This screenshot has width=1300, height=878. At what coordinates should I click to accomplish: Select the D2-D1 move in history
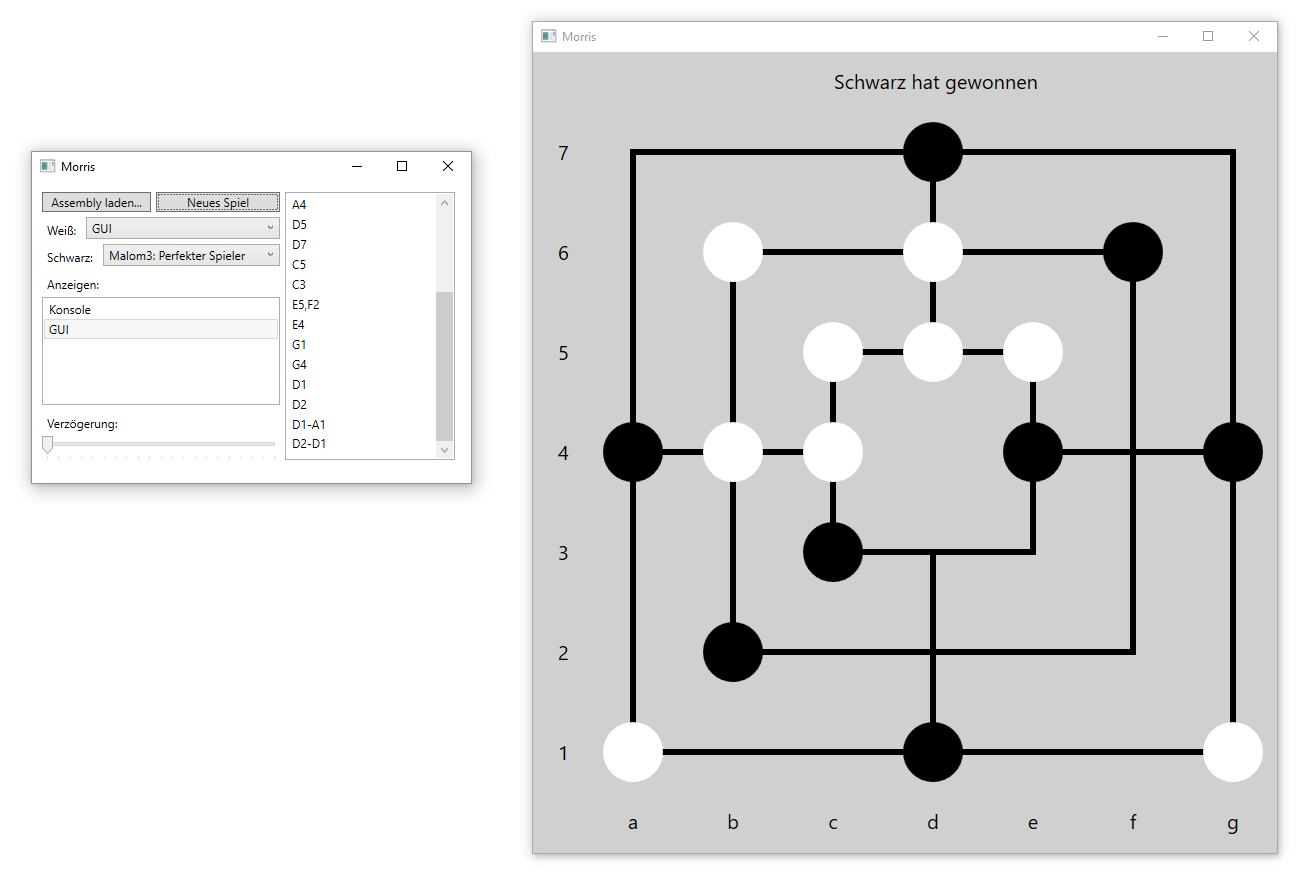pyautogui.click(x=309, y=444)
